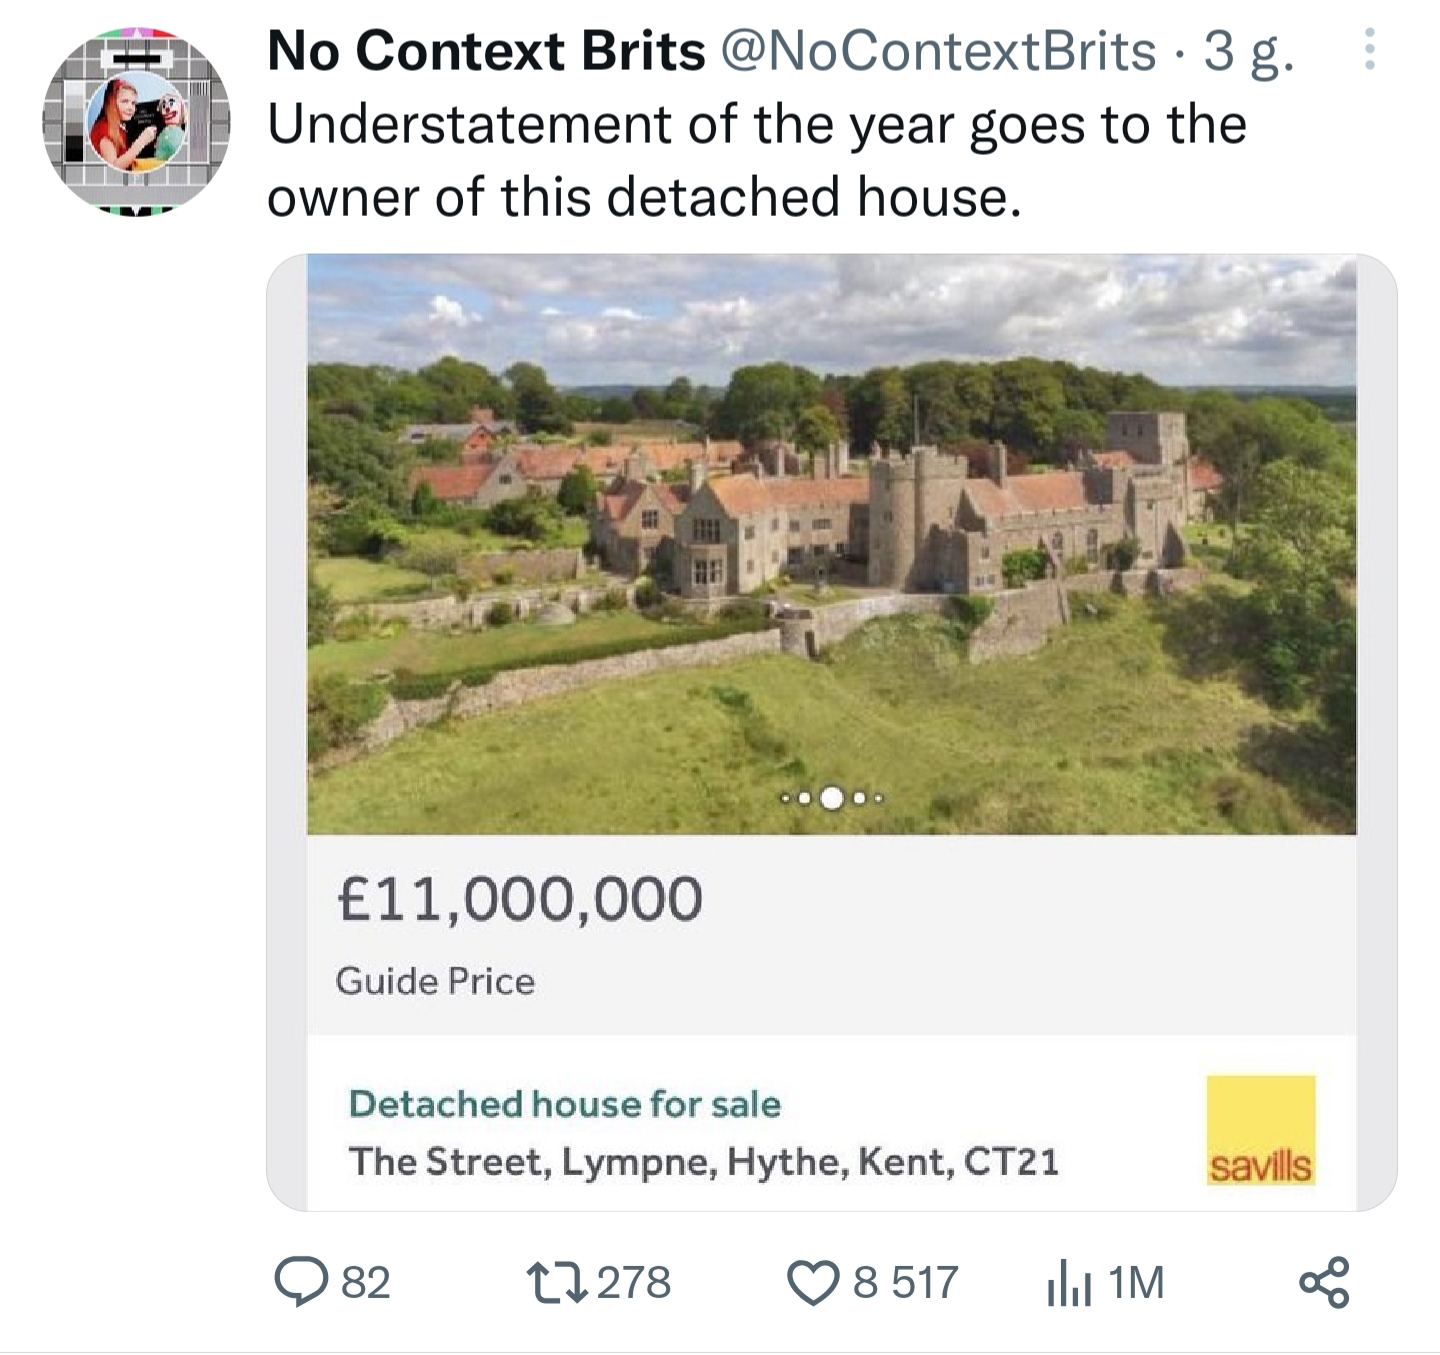Viewport: 1440px width, 1355px height.
Task: Open view analytics bar chart icon
Action: (1068, 1284)
